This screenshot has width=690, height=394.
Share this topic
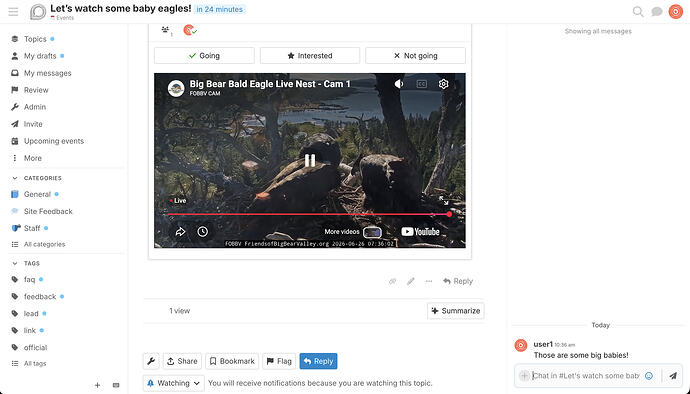tap(182, 361)
